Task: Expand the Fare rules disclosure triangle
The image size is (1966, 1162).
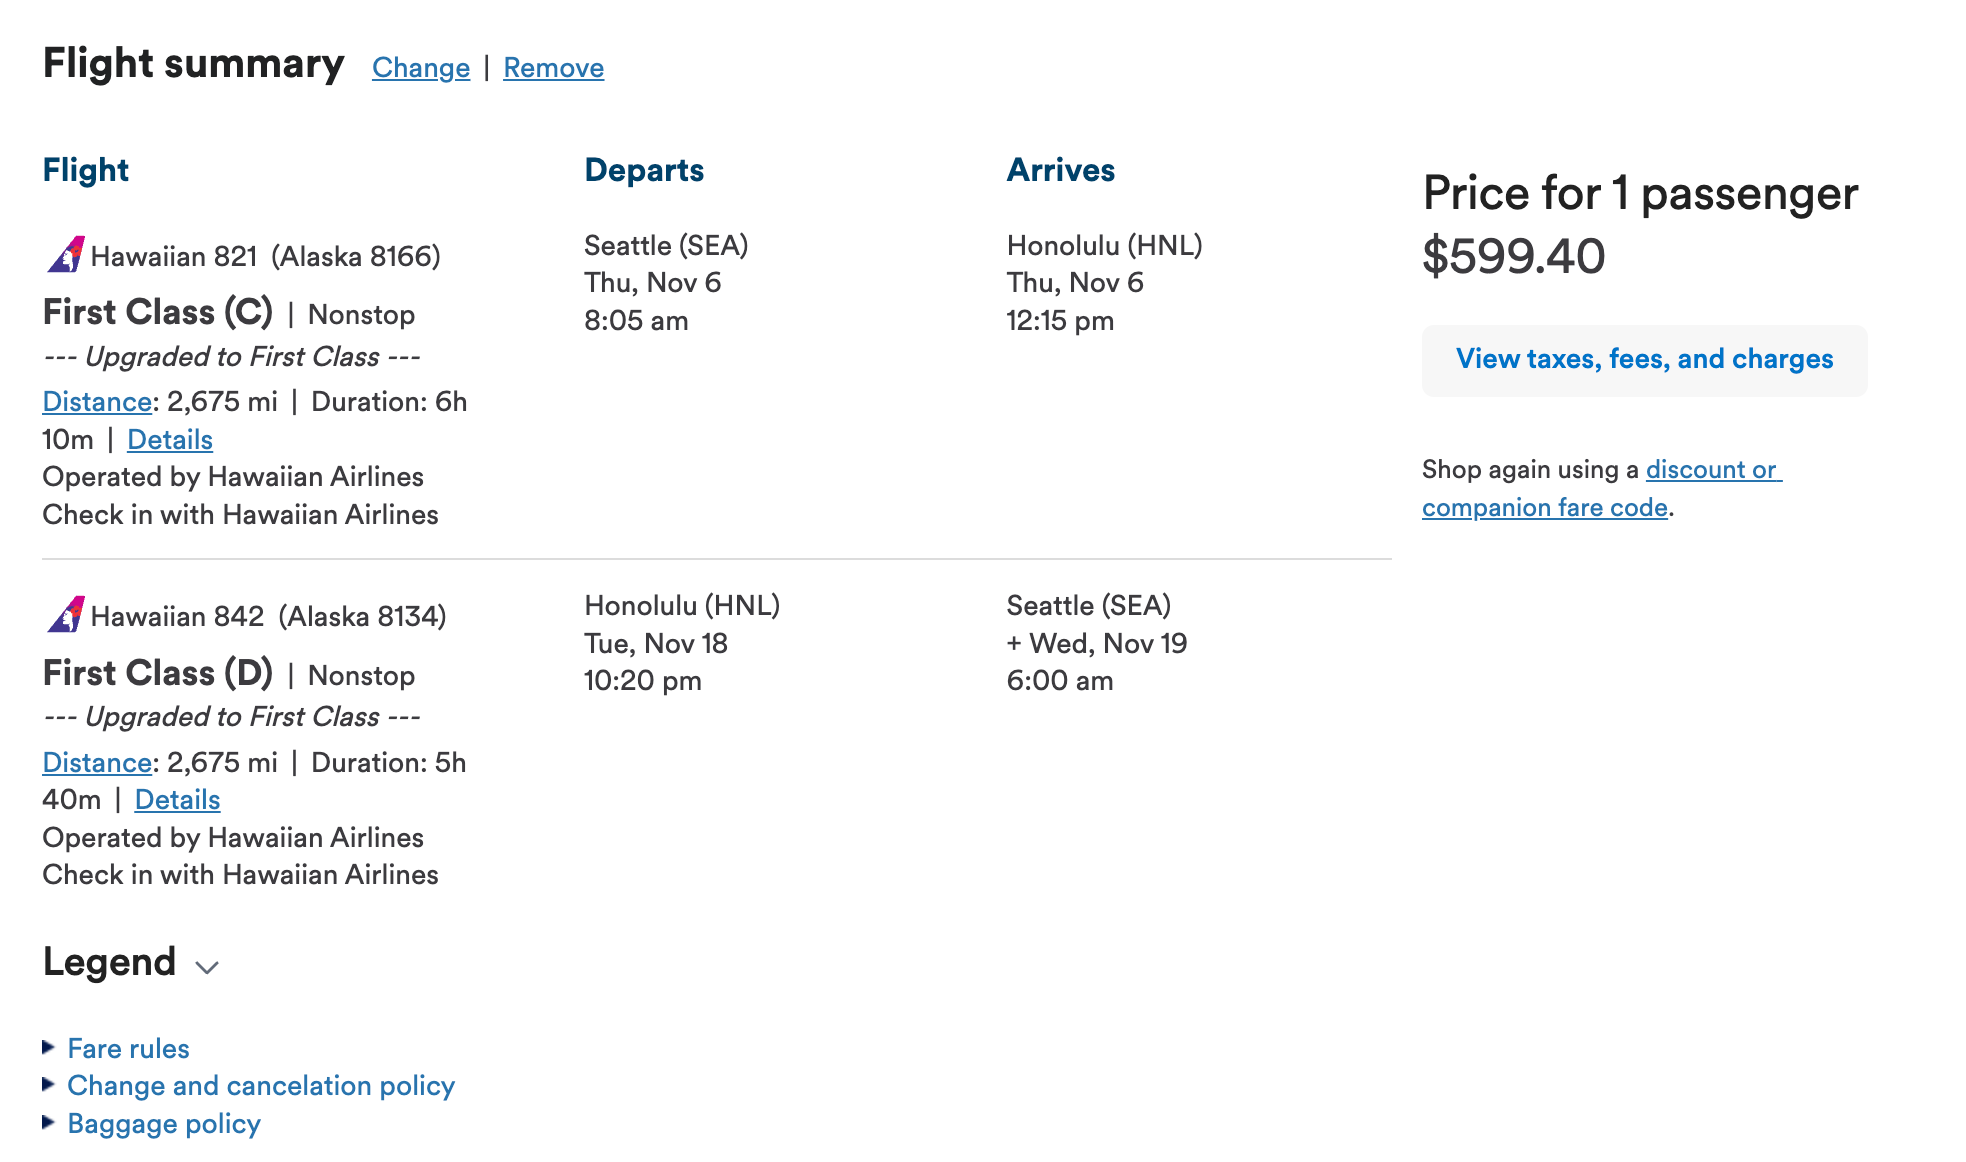Action: click(48, 1047)
